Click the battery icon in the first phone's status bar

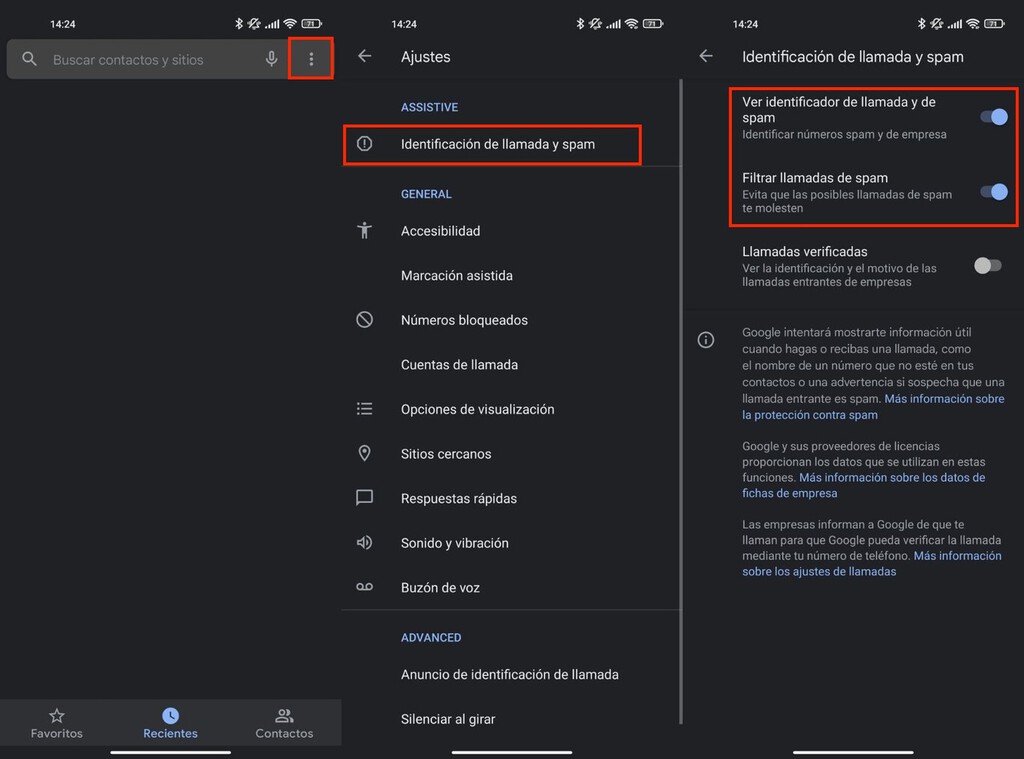312,24
